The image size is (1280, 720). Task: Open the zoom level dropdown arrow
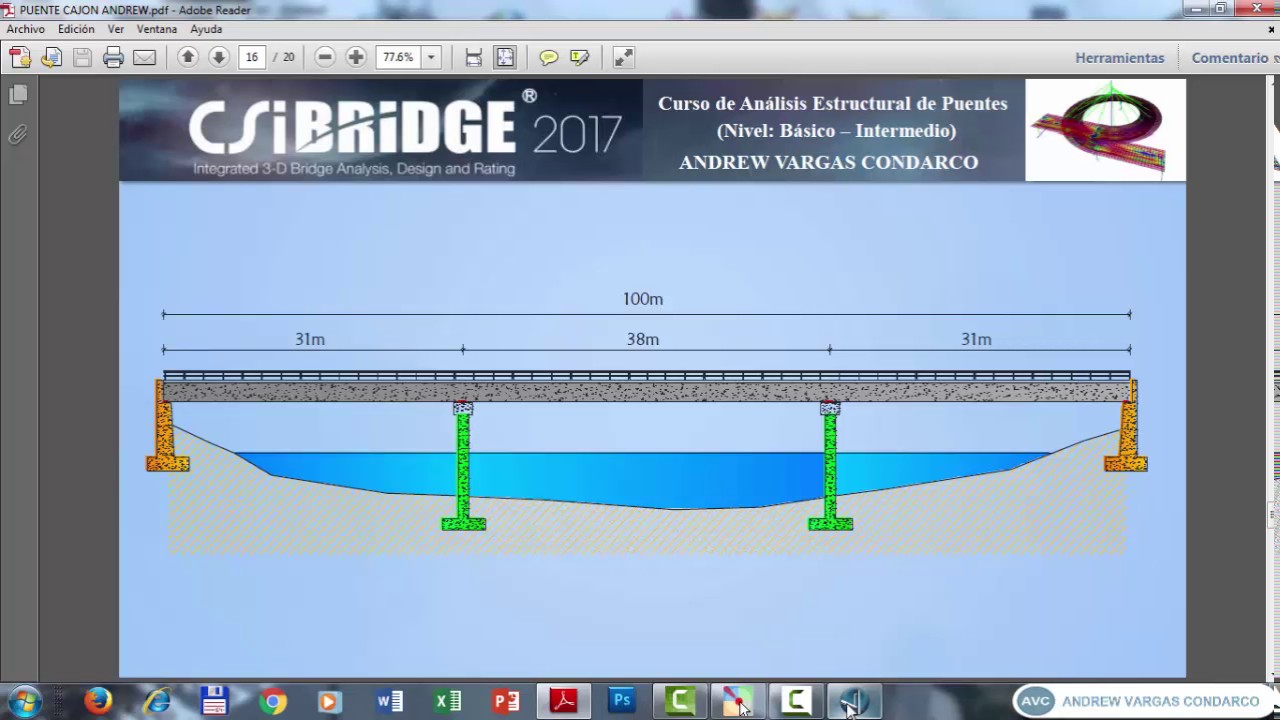click(x=431, y=57)
